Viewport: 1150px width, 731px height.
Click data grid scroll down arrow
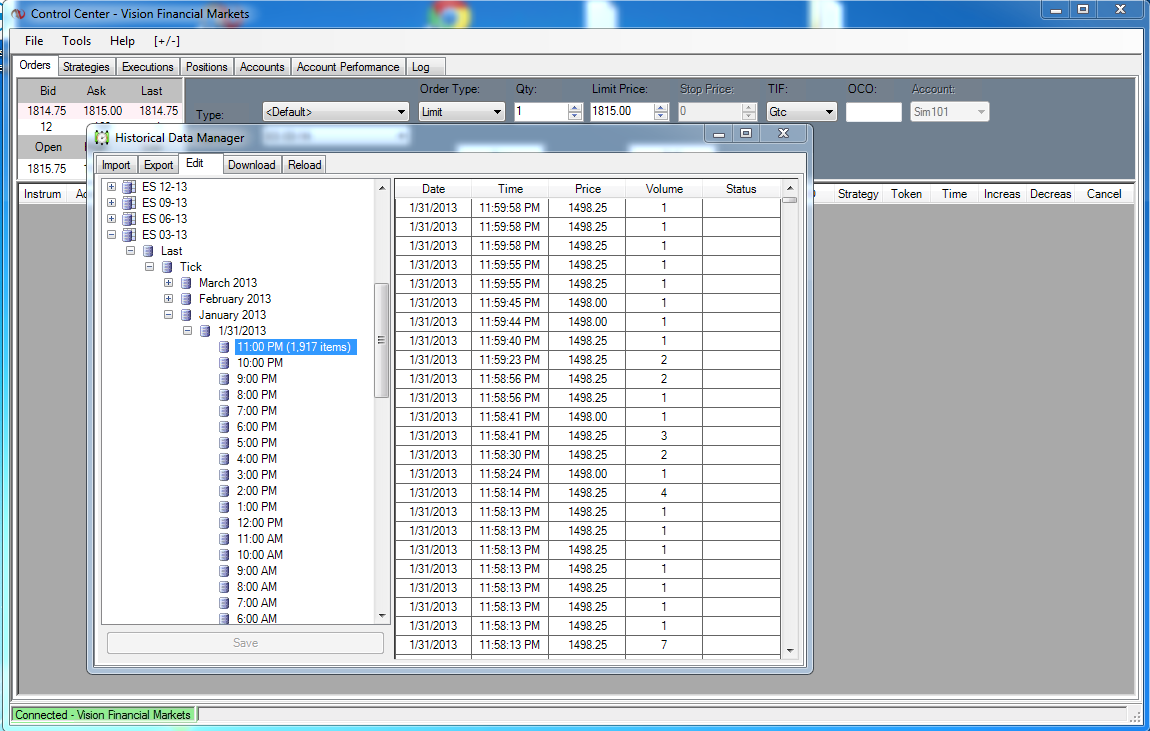pyautogui.click(x=790, y=650)
